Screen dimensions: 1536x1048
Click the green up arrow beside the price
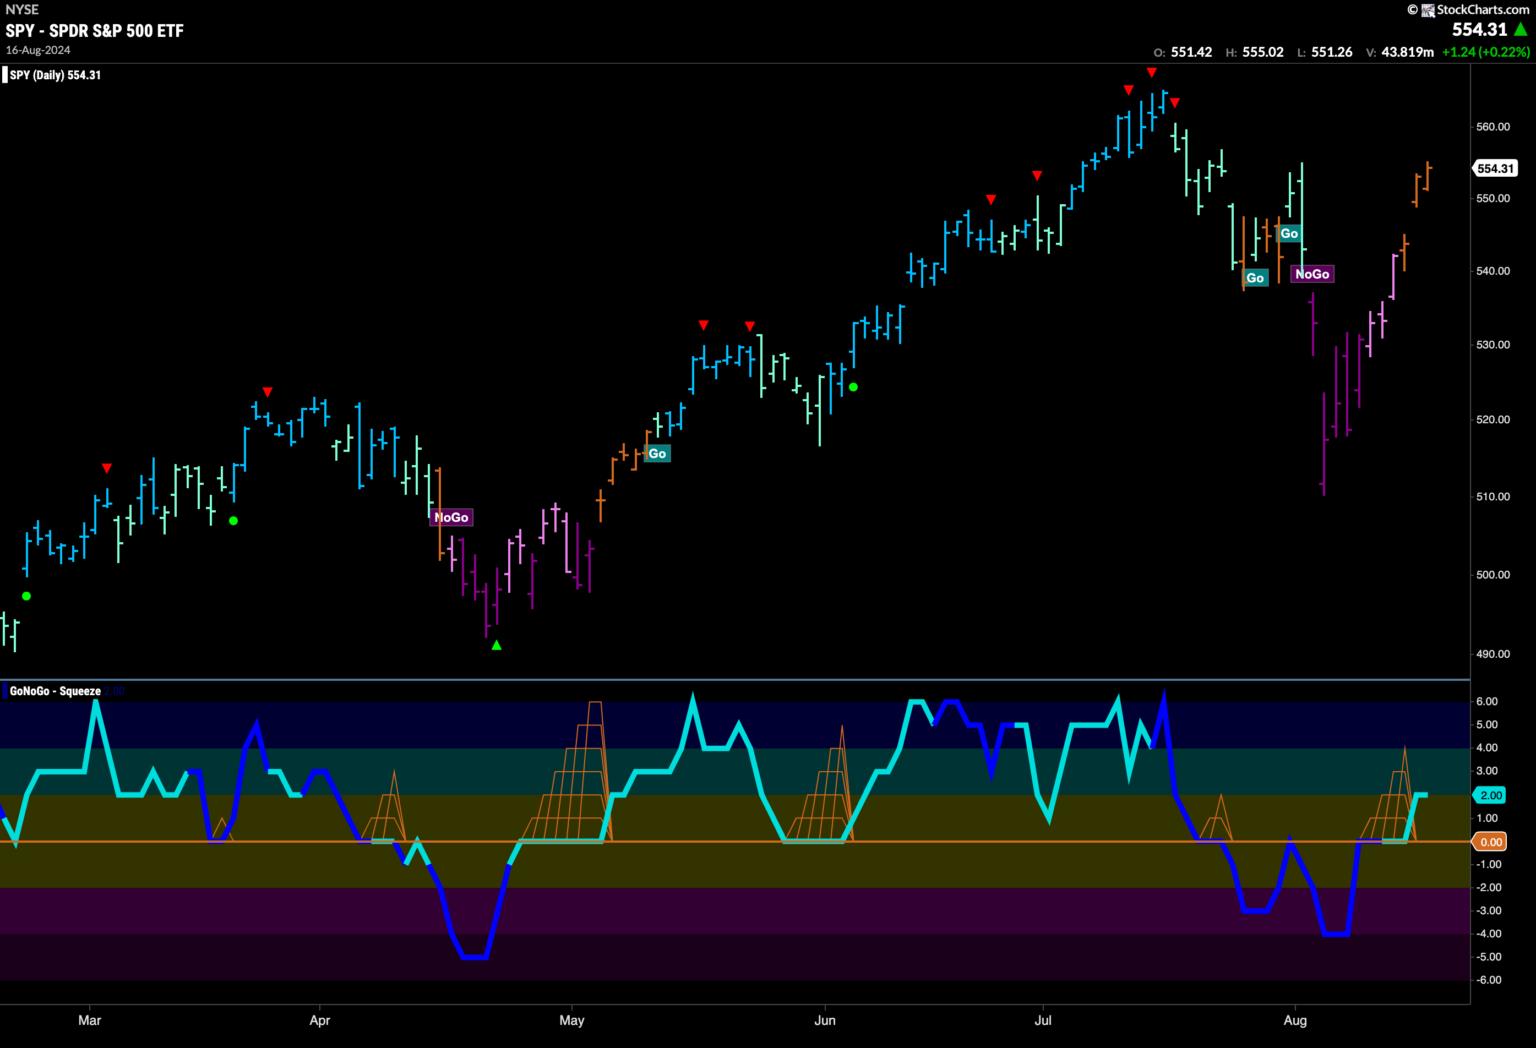click(1520, 30)
